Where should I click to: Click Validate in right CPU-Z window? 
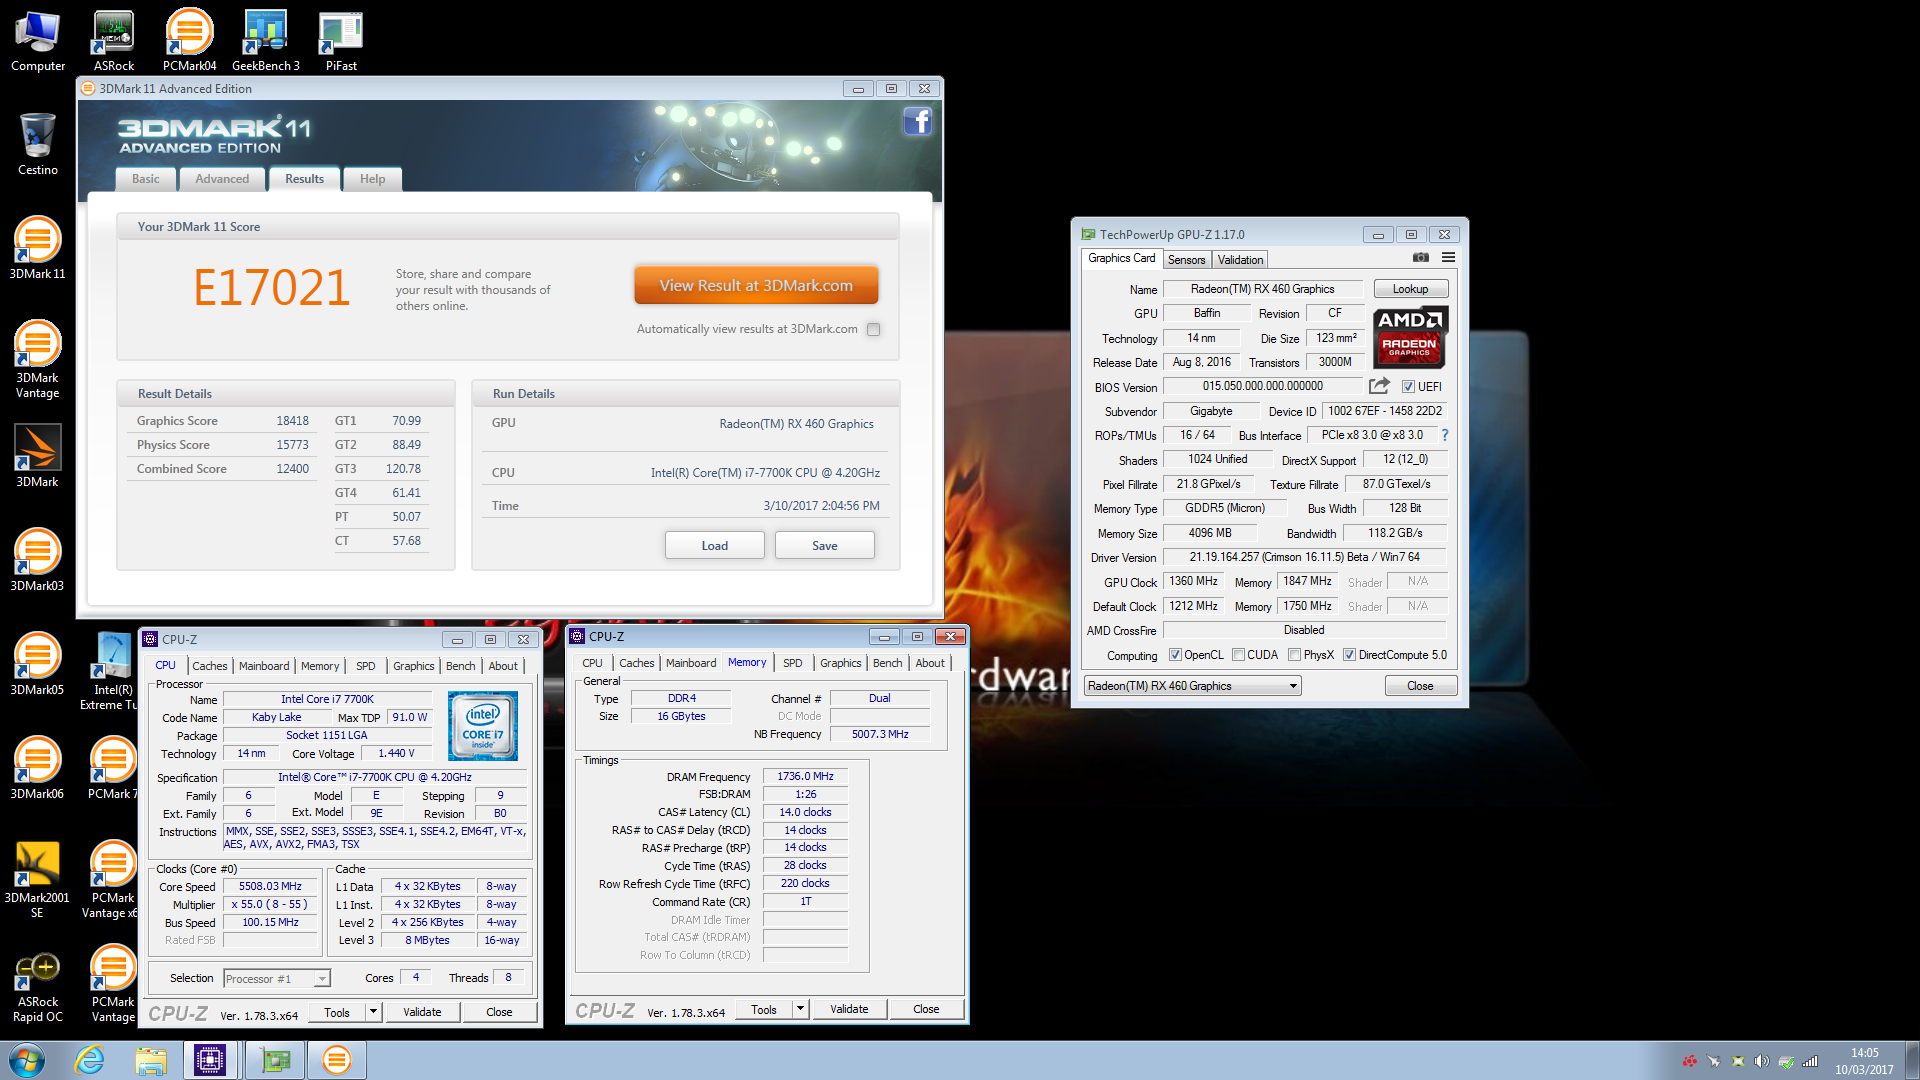849,1009
